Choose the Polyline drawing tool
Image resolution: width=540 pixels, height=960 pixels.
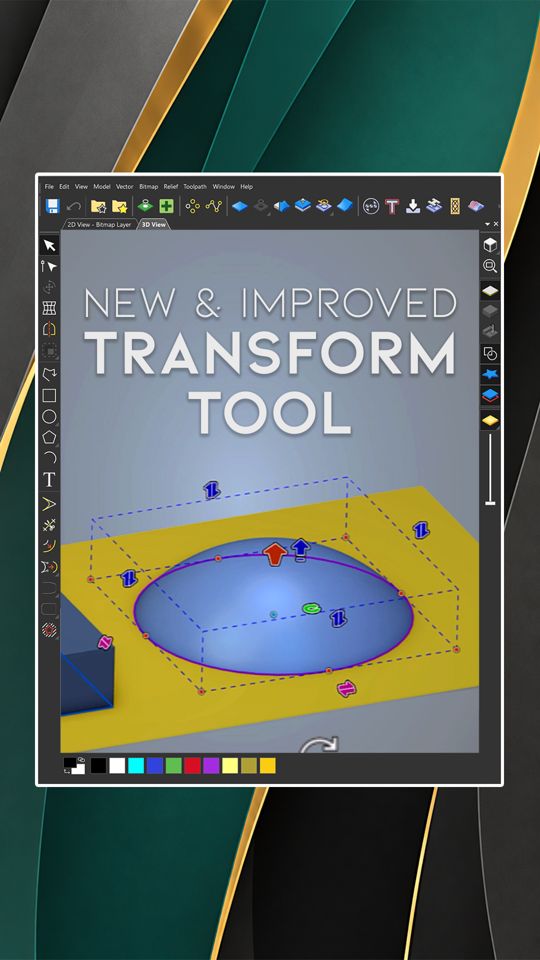49,373
